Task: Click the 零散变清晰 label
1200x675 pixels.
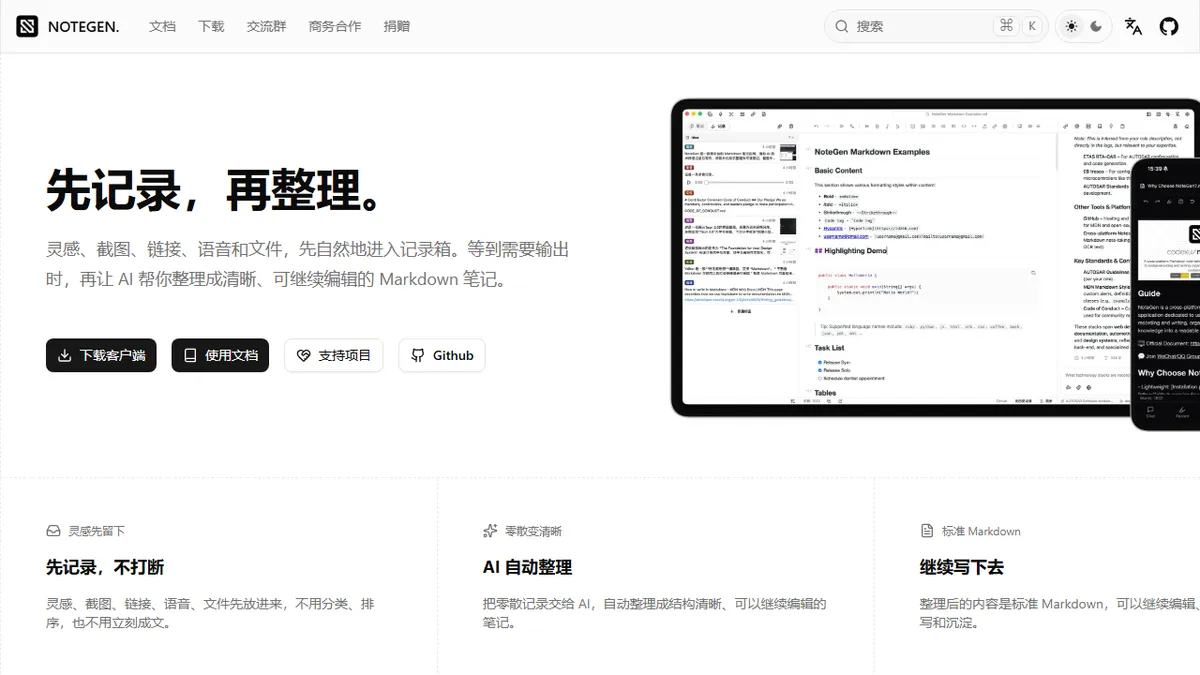Action: coord(533,531)
